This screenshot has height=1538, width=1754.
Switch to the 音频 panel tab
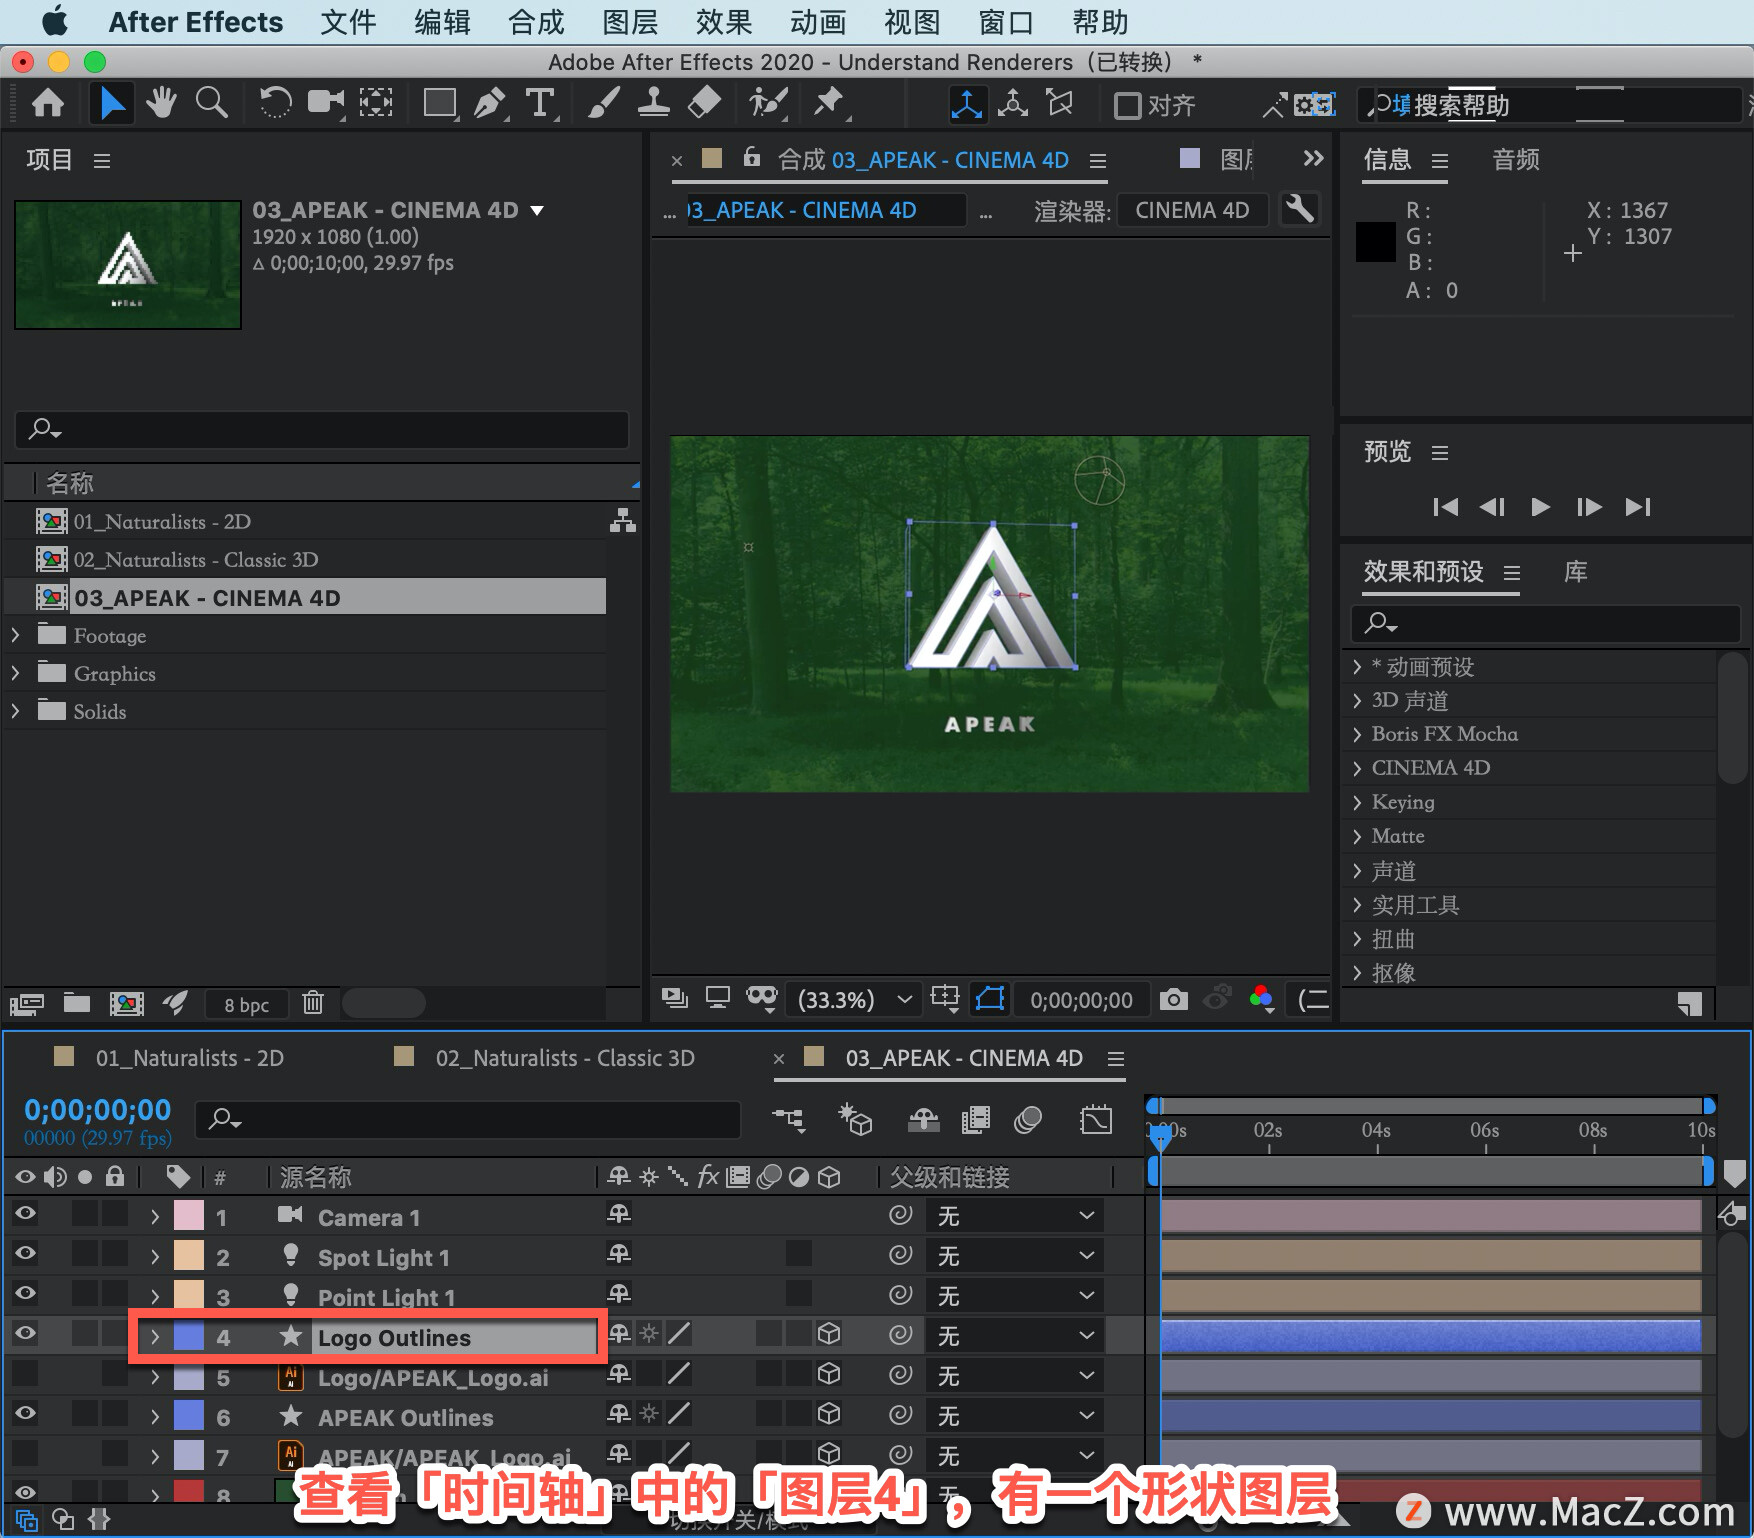coord(1516,160)
